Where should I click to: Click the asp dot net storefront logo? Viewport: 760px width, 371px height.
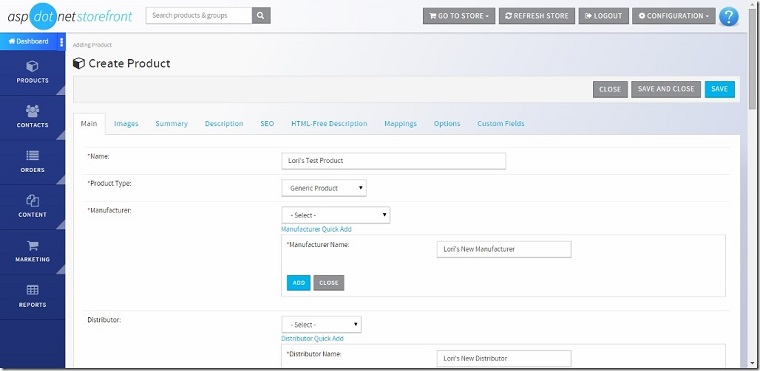point(70,16)
